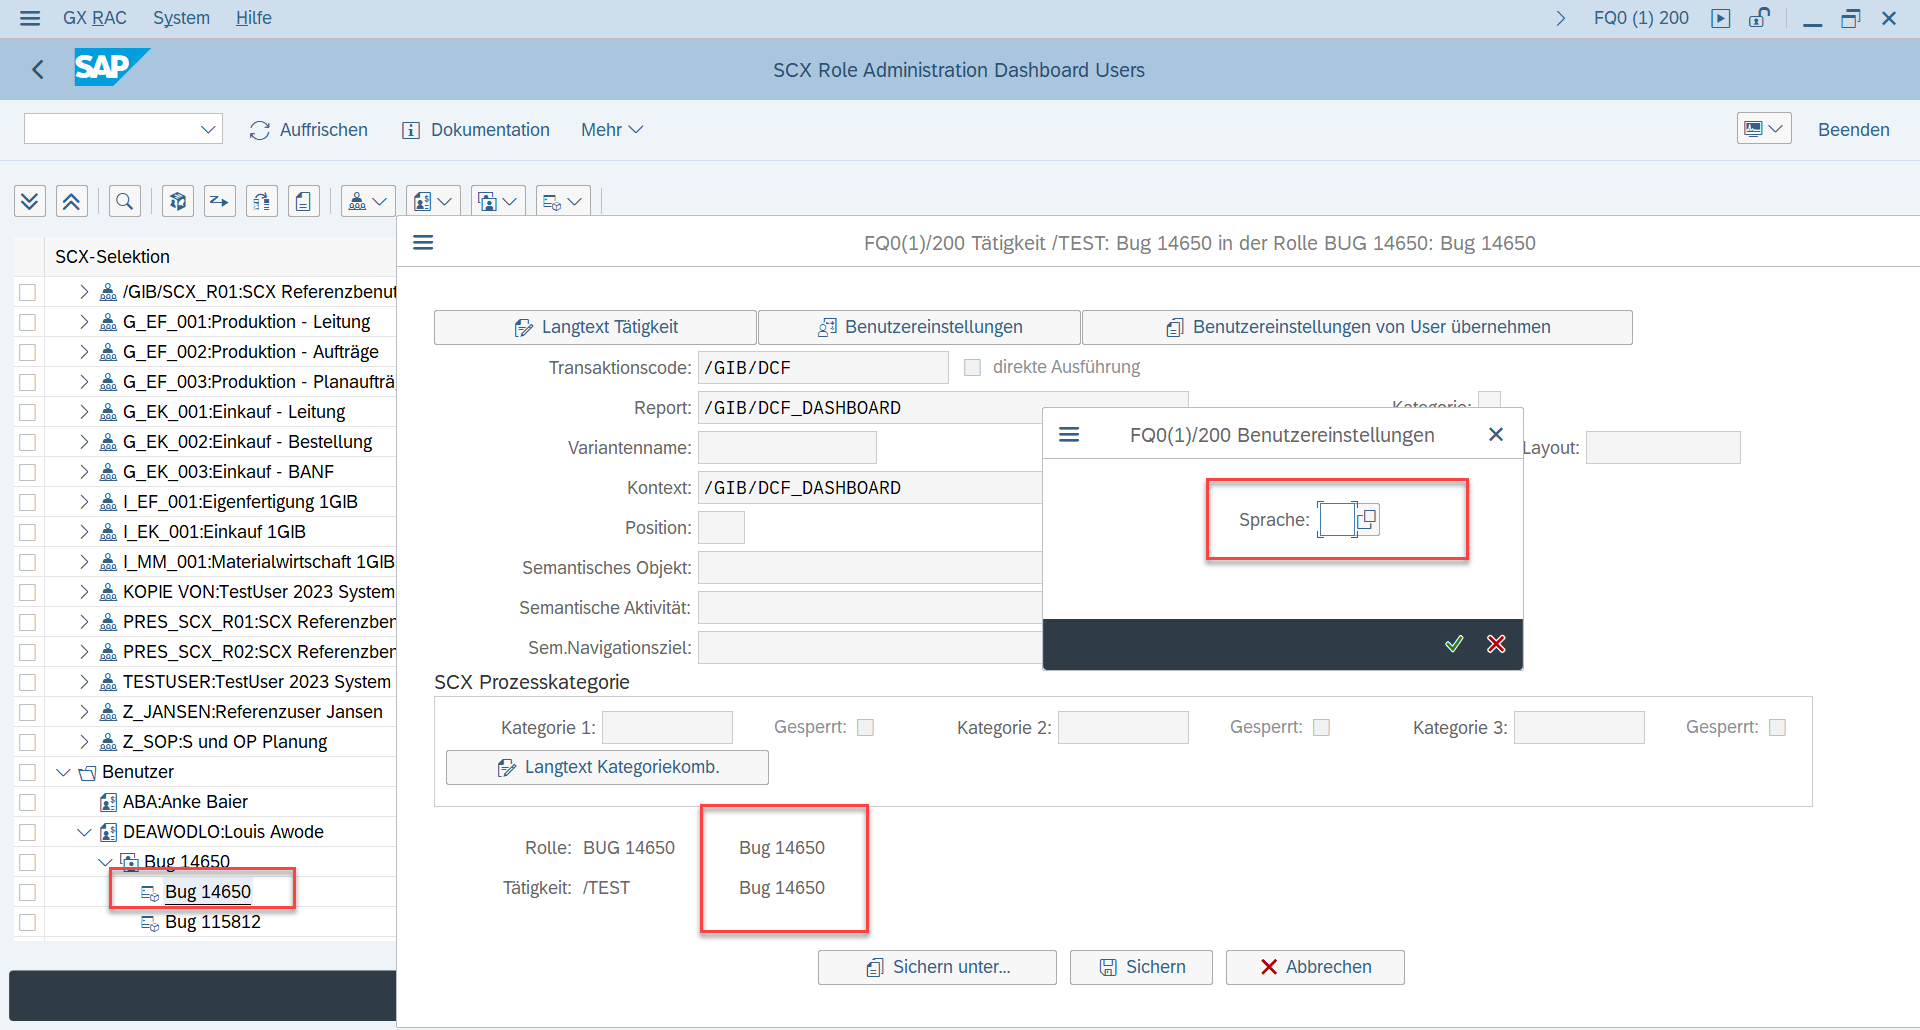1920x1030 pixels.
Task: Open value help beside Sprache field
Action: tap(1367, 519)
